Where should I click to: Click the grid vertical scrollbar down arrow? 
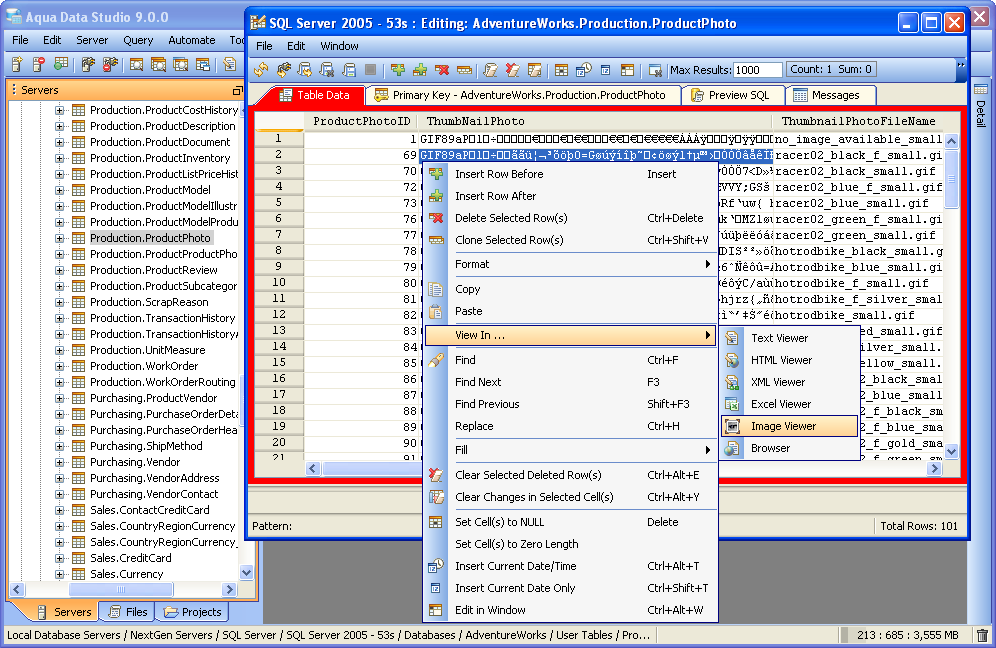[951, 451]
